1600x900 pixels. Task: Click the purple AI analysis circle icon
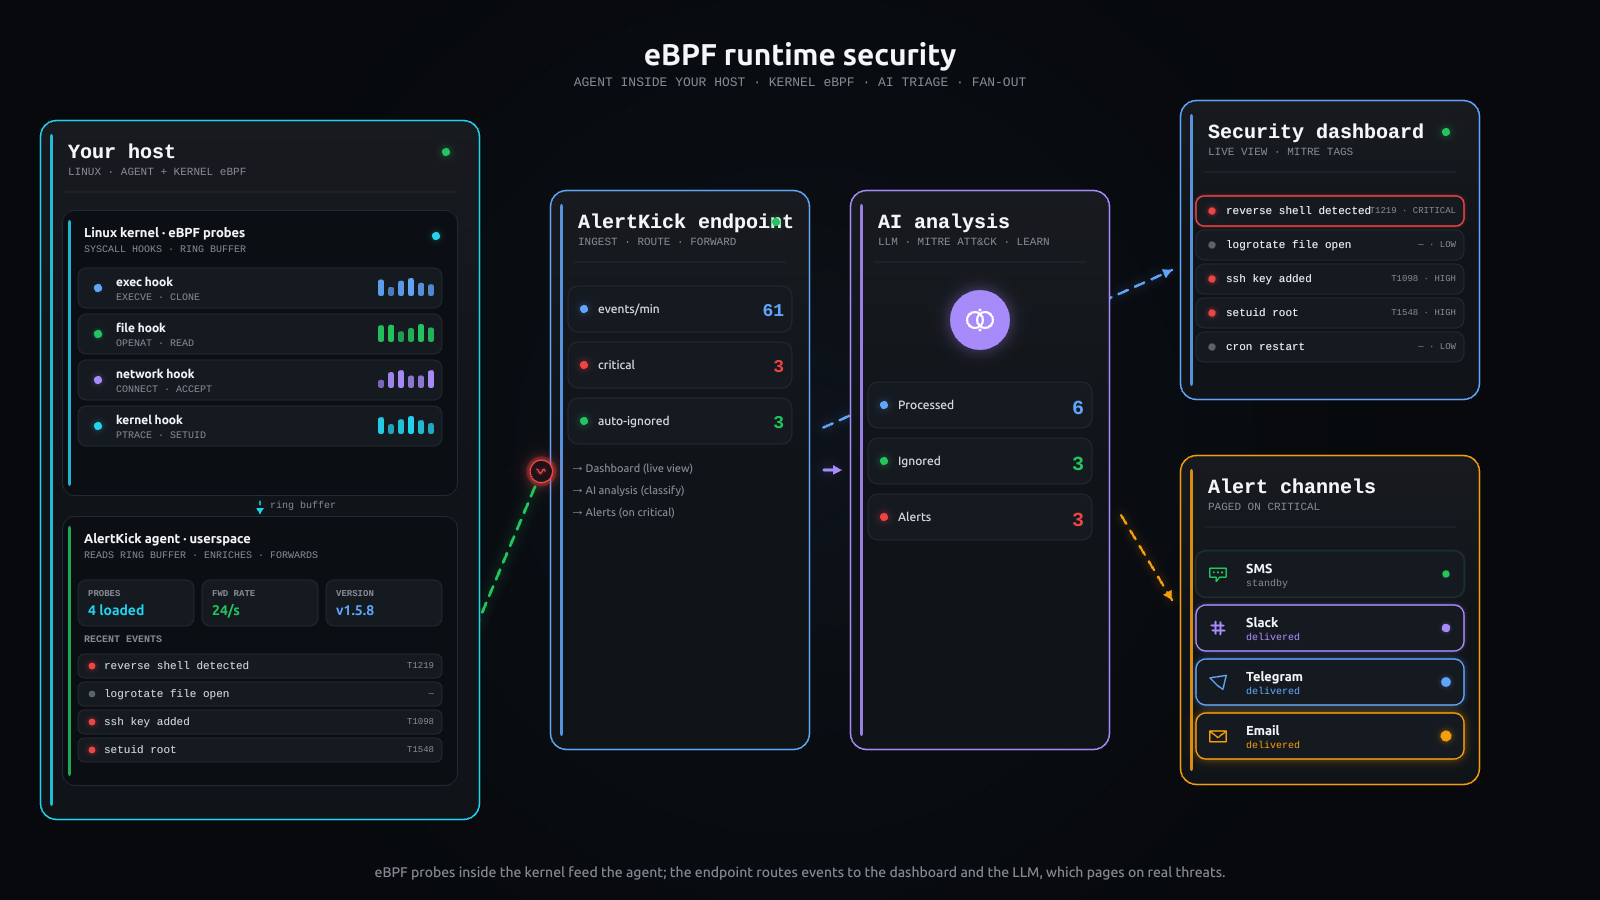point(980,320)
